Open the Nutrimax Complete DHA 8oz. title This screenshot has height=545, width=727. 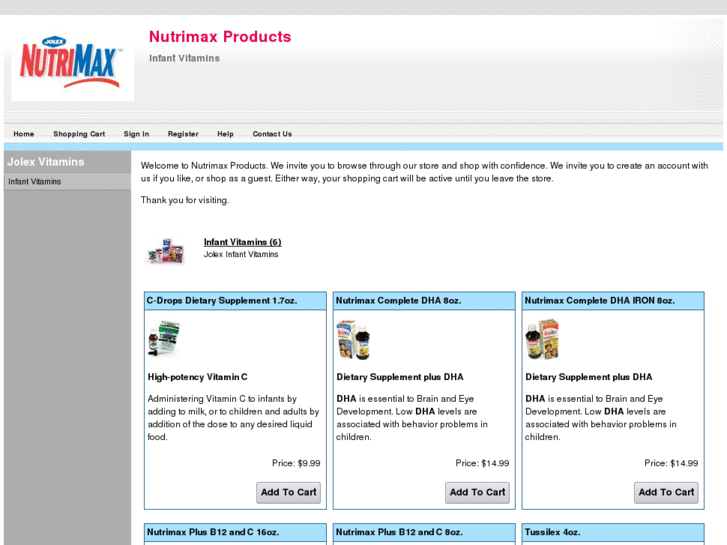click(398, 301)
